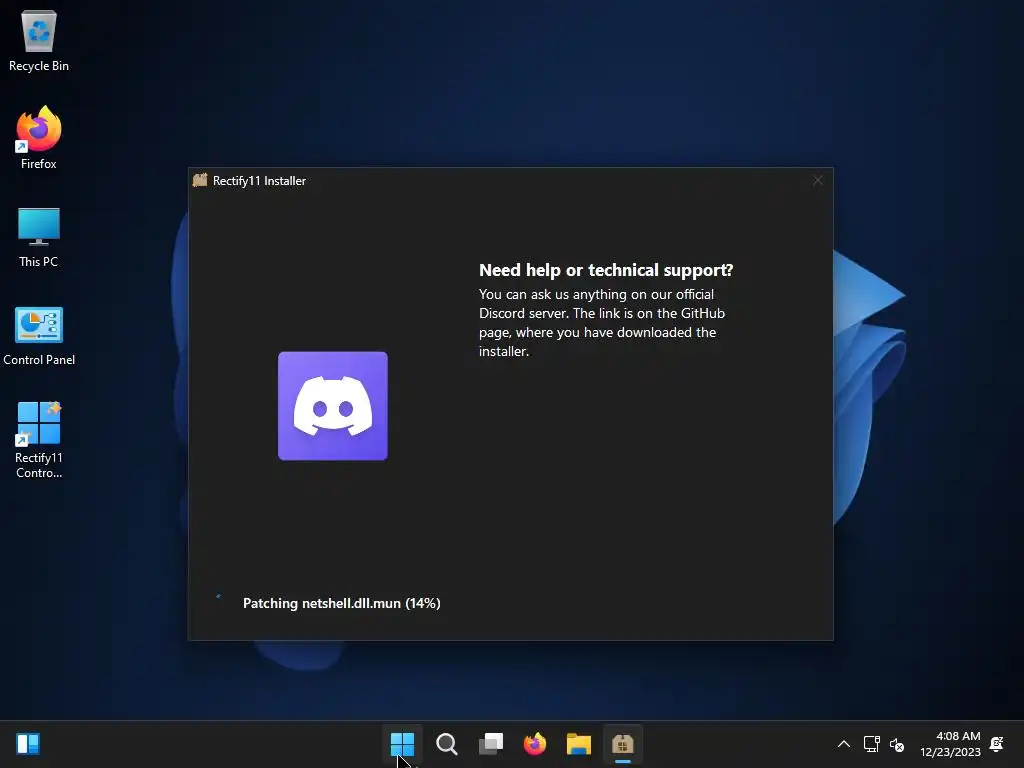The height and width of the screenshot is (768, 1024).
Task: Select Rectify11 Control Center desktop shortcut
Action: (x=39, y=440)
